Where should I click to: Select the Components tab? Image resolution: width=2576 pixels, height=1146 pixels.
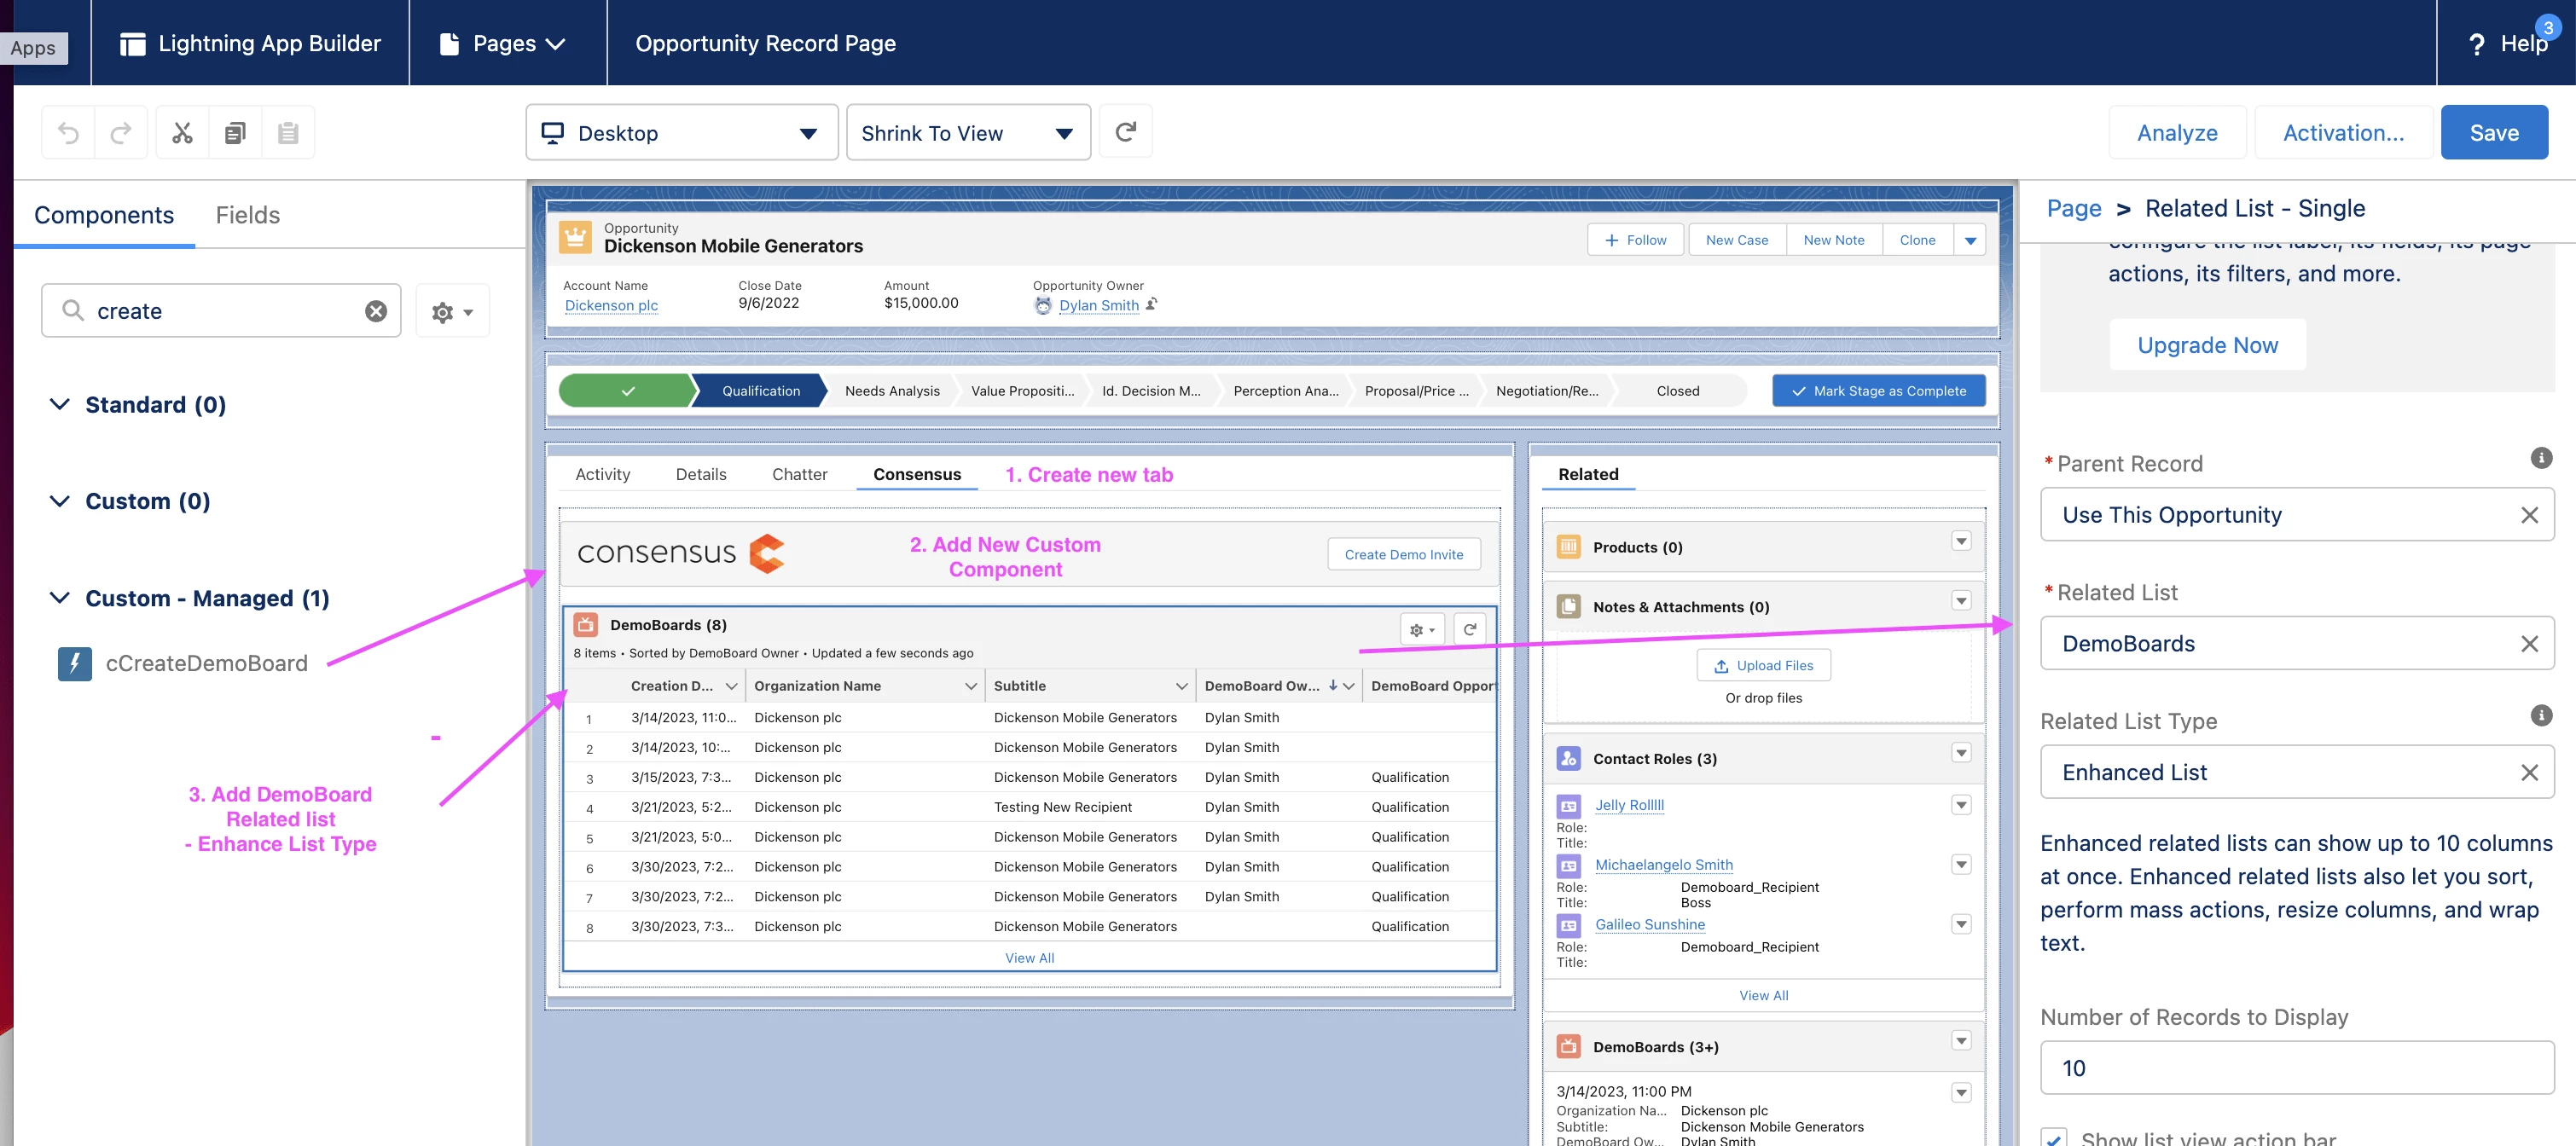tap(104, 215)
